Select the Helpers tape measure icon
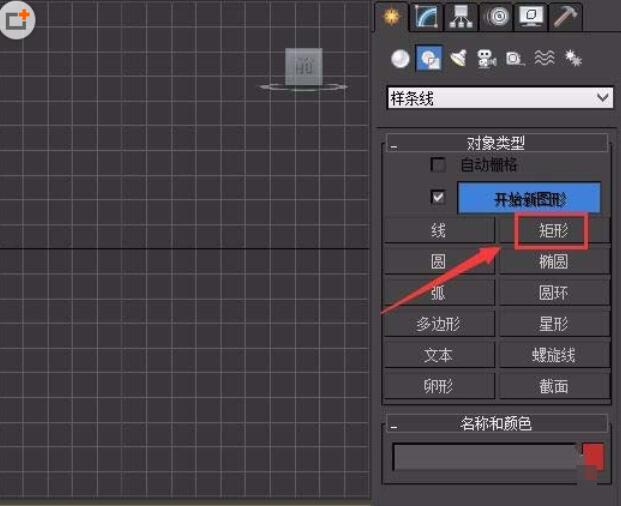 coord(515,59)
